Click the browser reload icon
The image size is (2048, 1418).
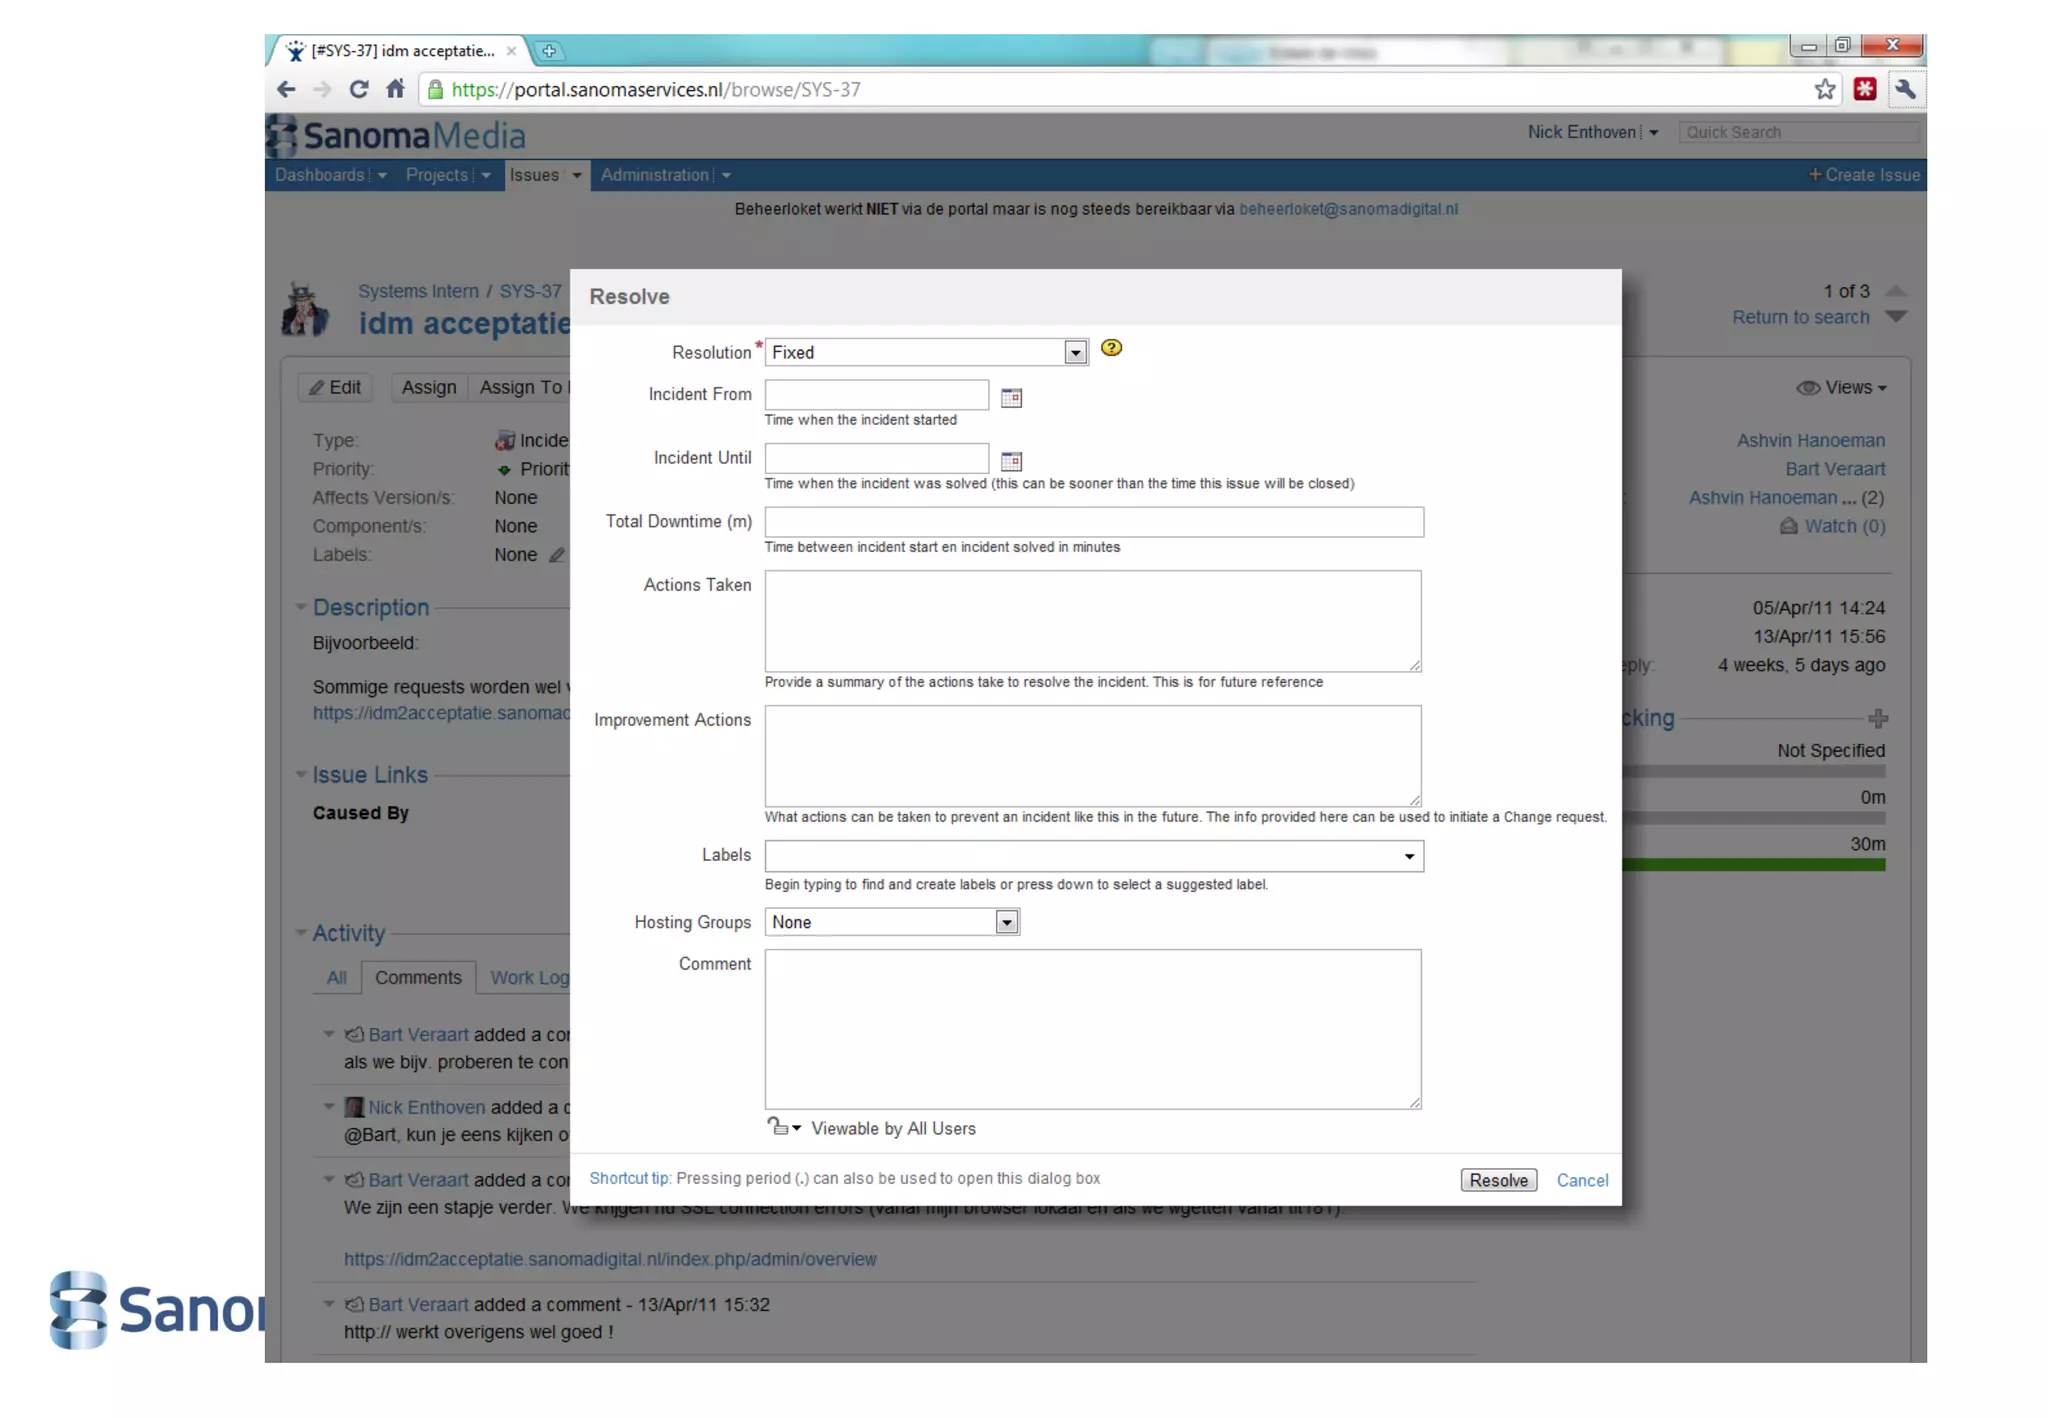pos(358,90)
